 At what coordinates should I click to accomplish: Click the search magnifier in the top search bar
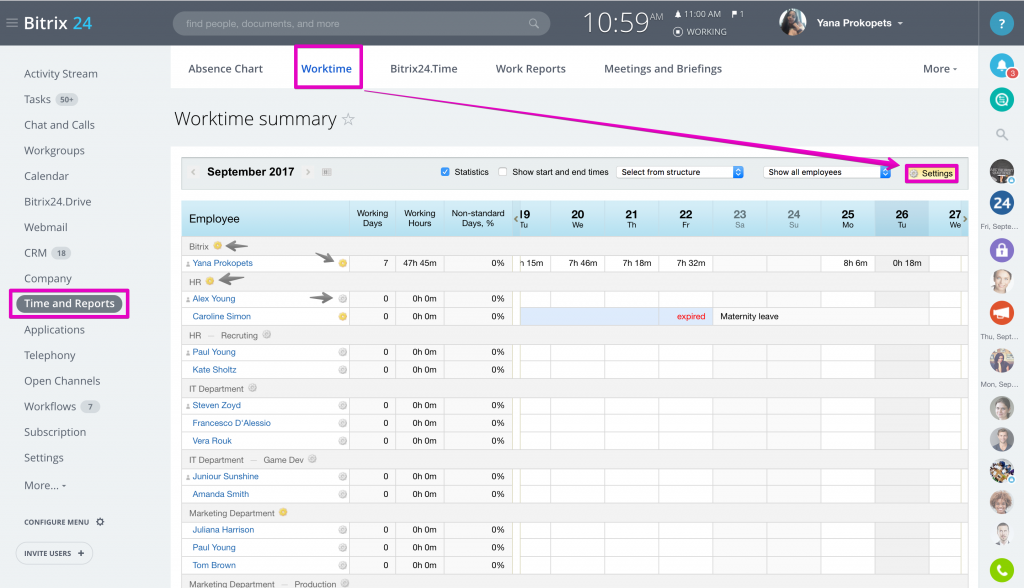534,24
